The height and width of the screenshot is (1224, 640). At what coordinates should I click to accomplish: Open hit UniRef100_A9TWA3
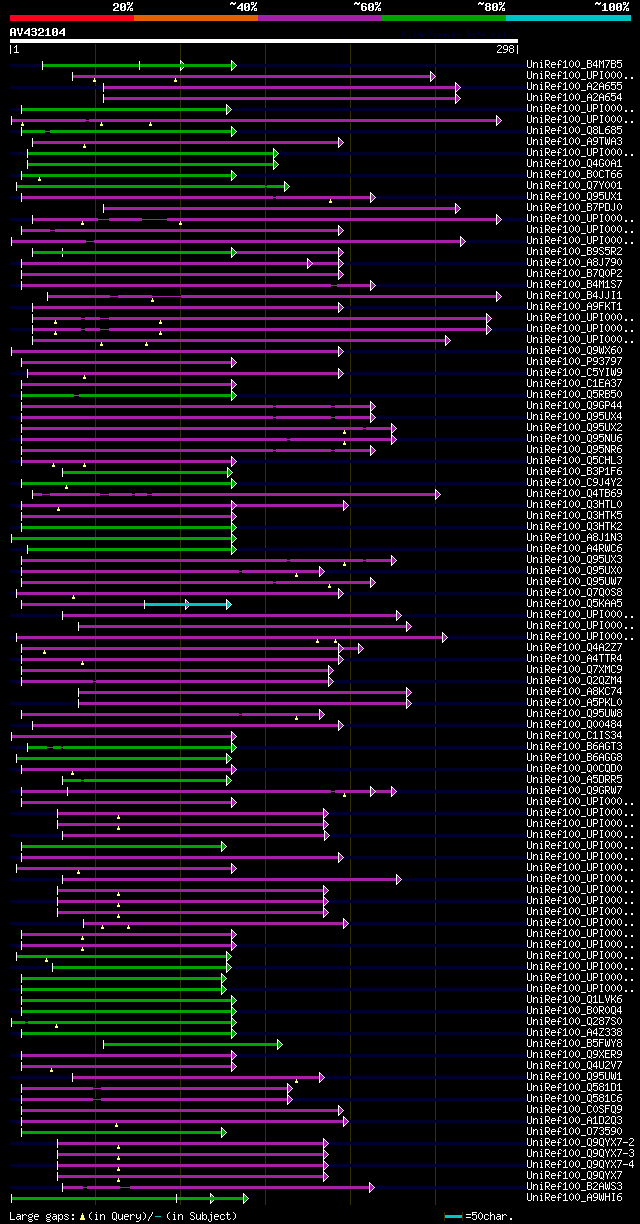(x=574, y=142)
